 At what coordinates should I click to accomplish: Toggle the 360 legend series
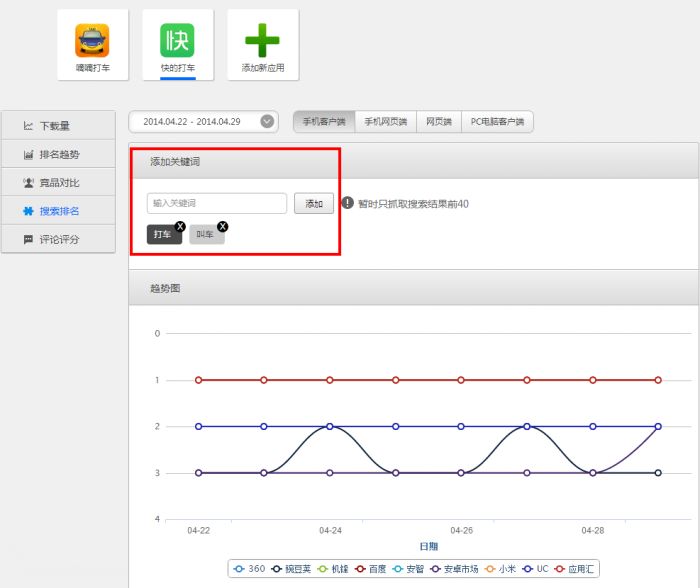click(x=249, y=569)
